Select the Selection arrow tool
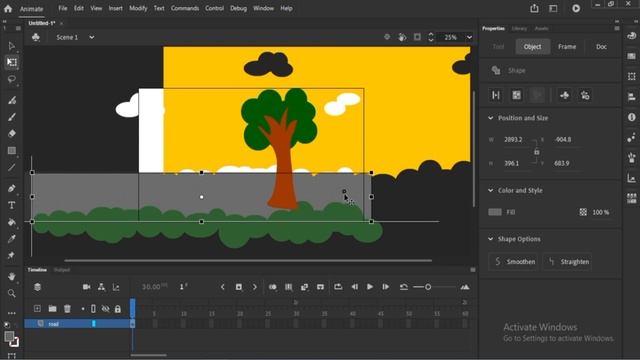Screen dimensions: 640x360 click(11, 46)
